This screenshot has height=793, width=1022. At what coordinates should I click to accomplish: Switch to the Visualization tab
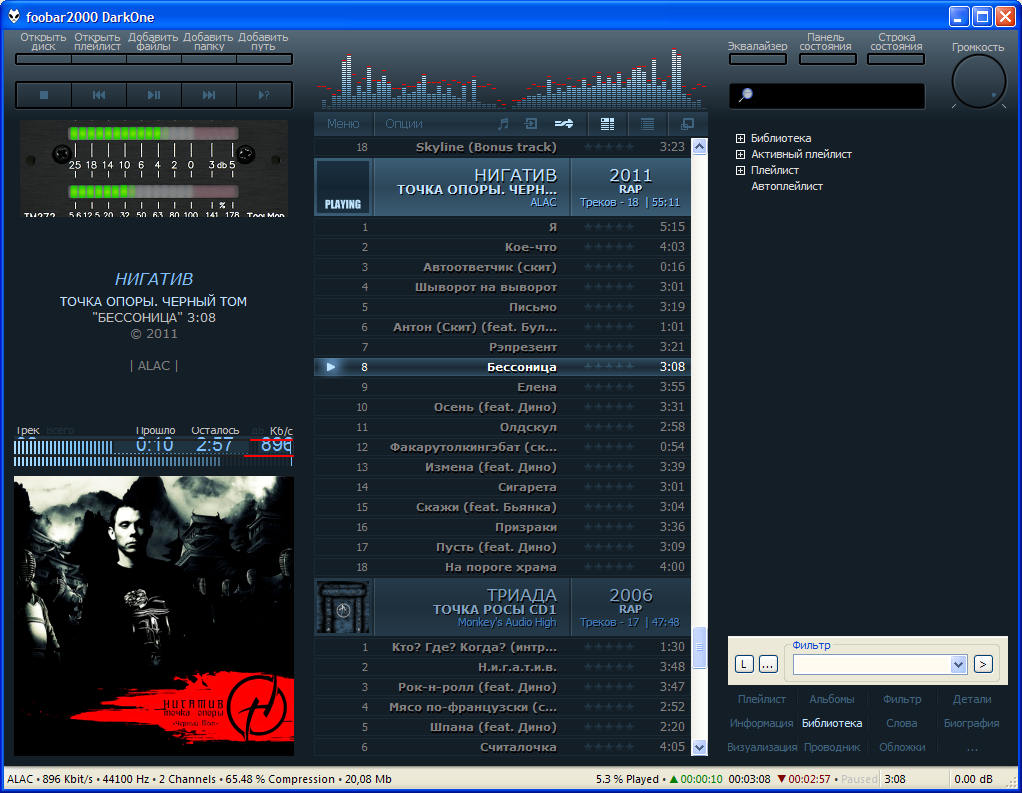point(761,747)
